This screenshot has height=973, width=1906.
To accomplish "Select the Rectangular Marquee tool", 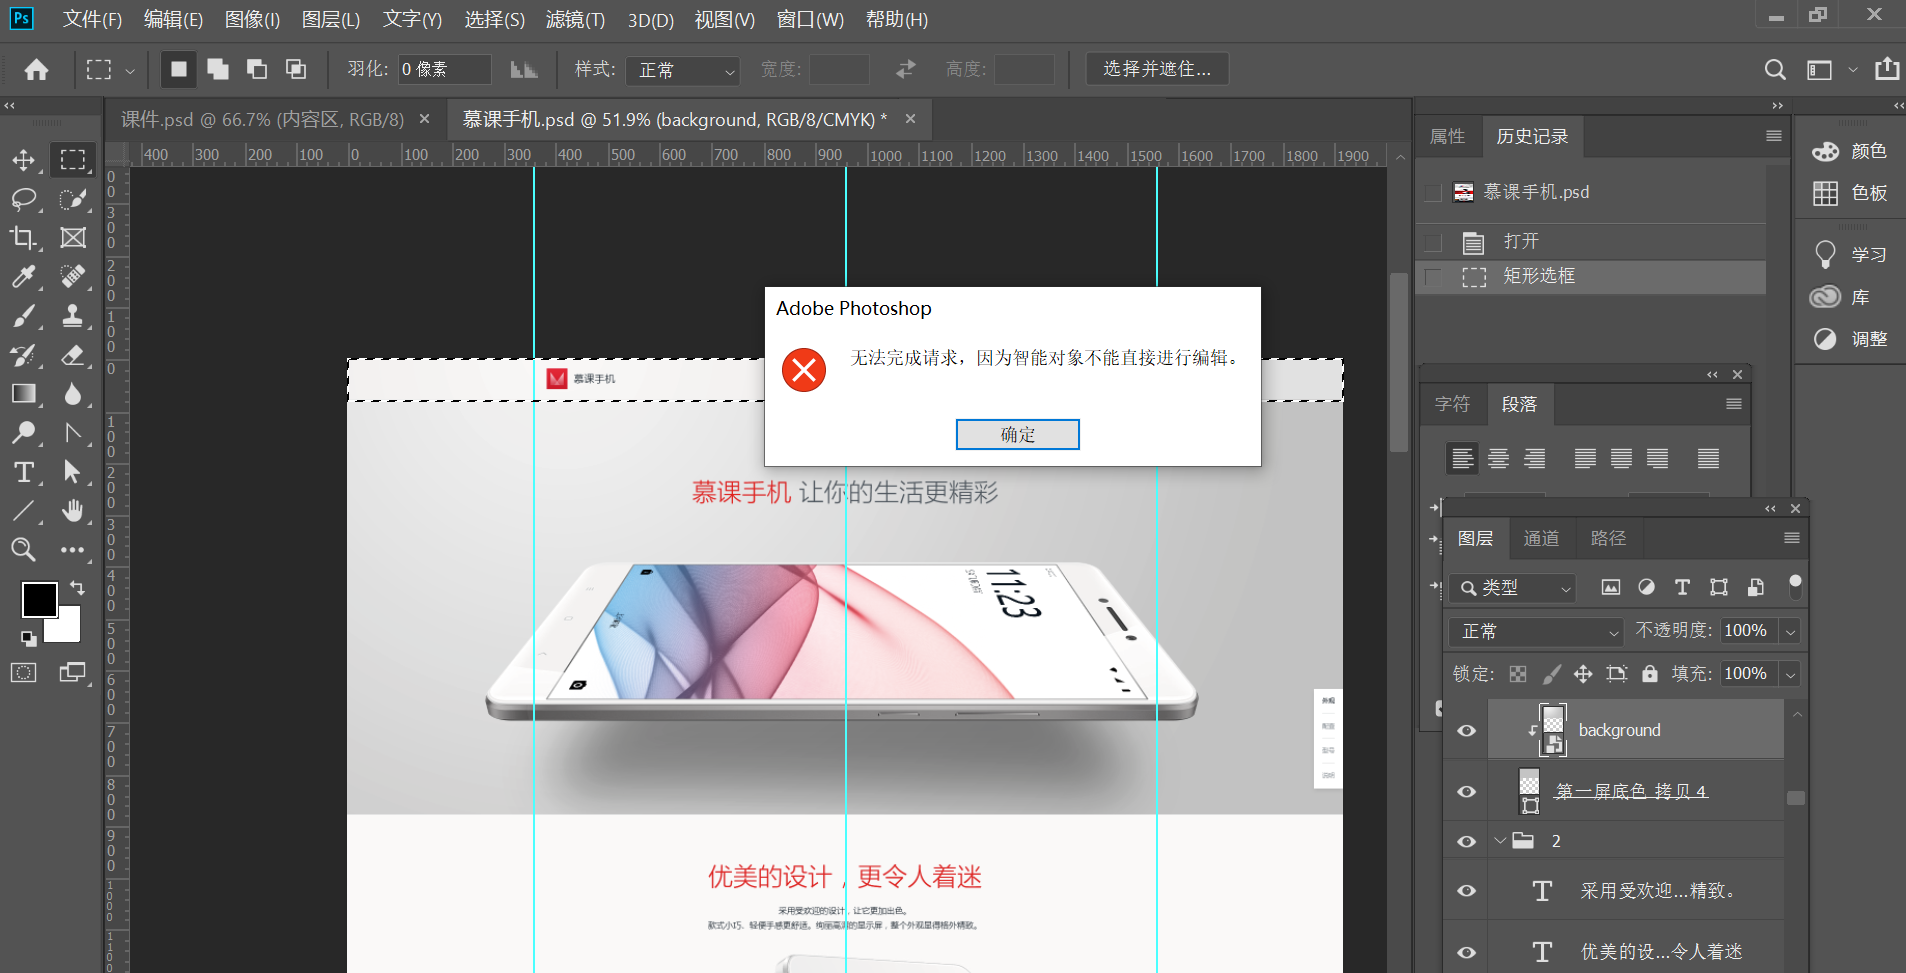I will (x=72, y=160).
